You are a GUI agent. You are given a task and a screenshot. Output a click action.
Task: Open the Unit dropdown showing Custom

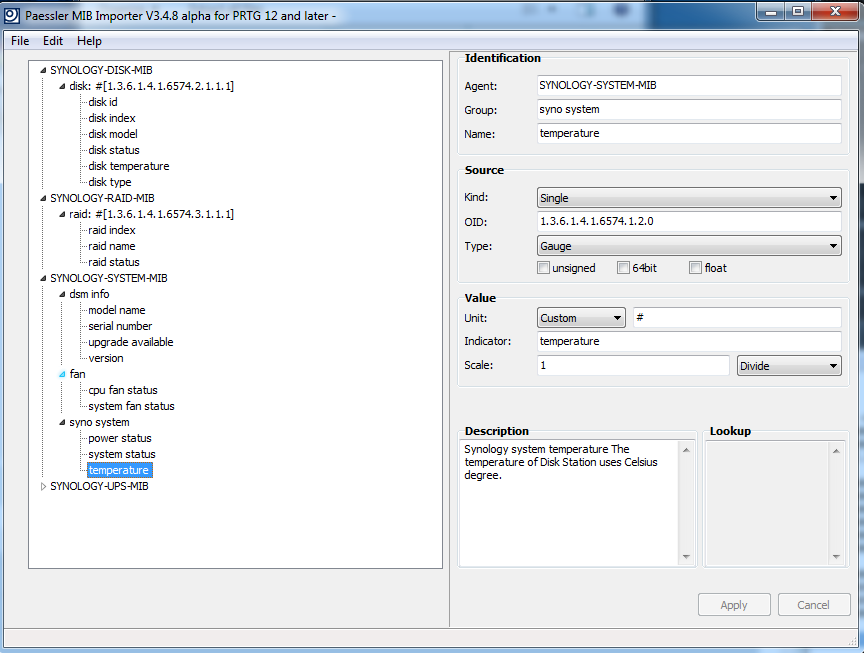[581, 318]
